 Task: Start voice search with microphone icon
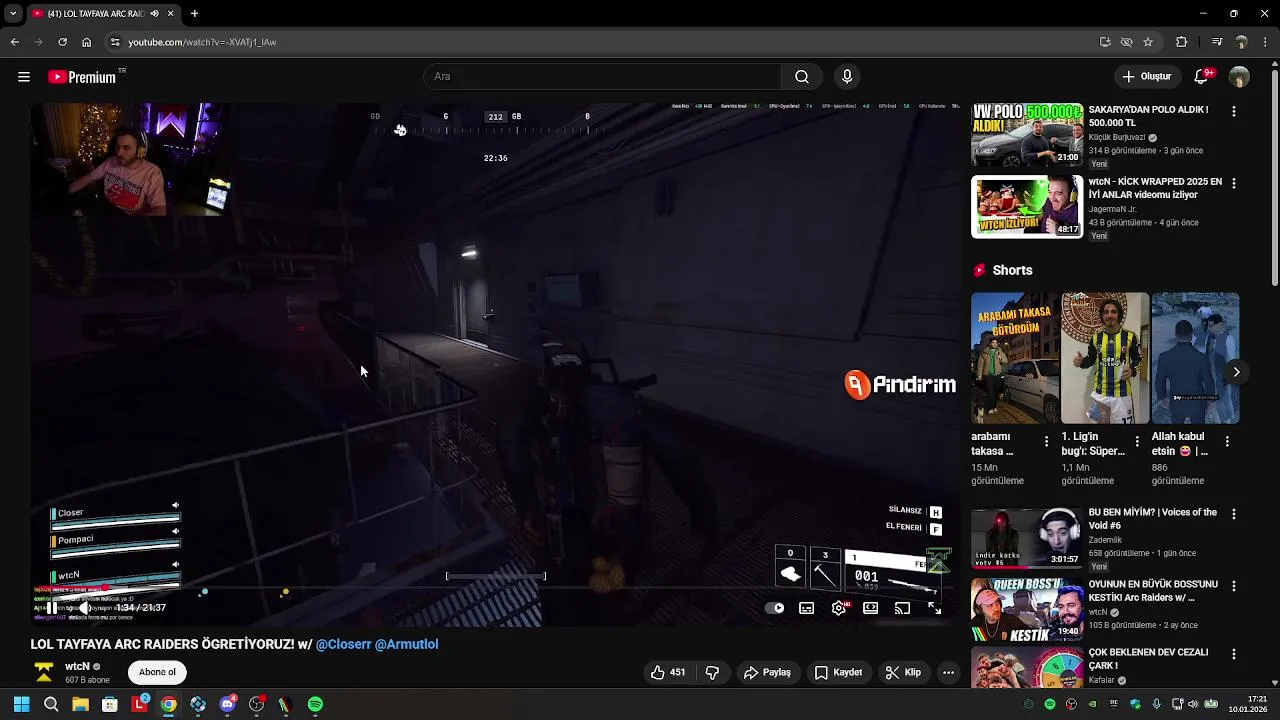coord(847,77)
